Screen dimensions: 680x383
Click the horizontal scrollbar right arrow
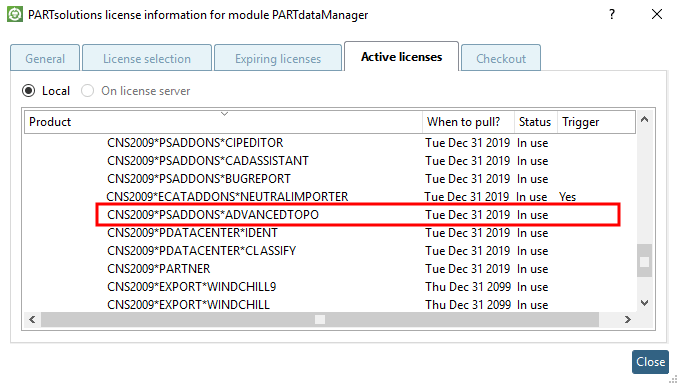point(628,320)
